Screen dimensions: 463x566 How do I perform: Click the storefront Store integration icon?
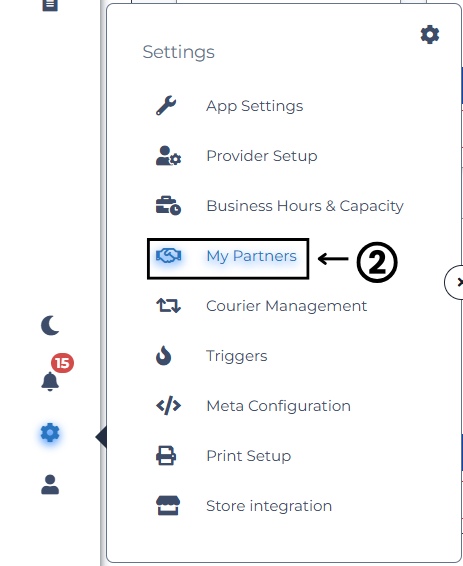[168, 505]
